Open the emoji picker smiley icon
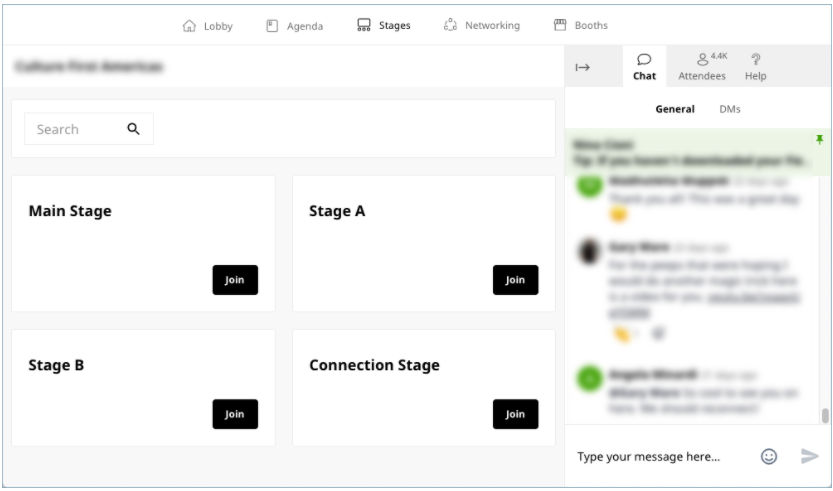Screen dimensions: 833x491 tap(769, 456)
